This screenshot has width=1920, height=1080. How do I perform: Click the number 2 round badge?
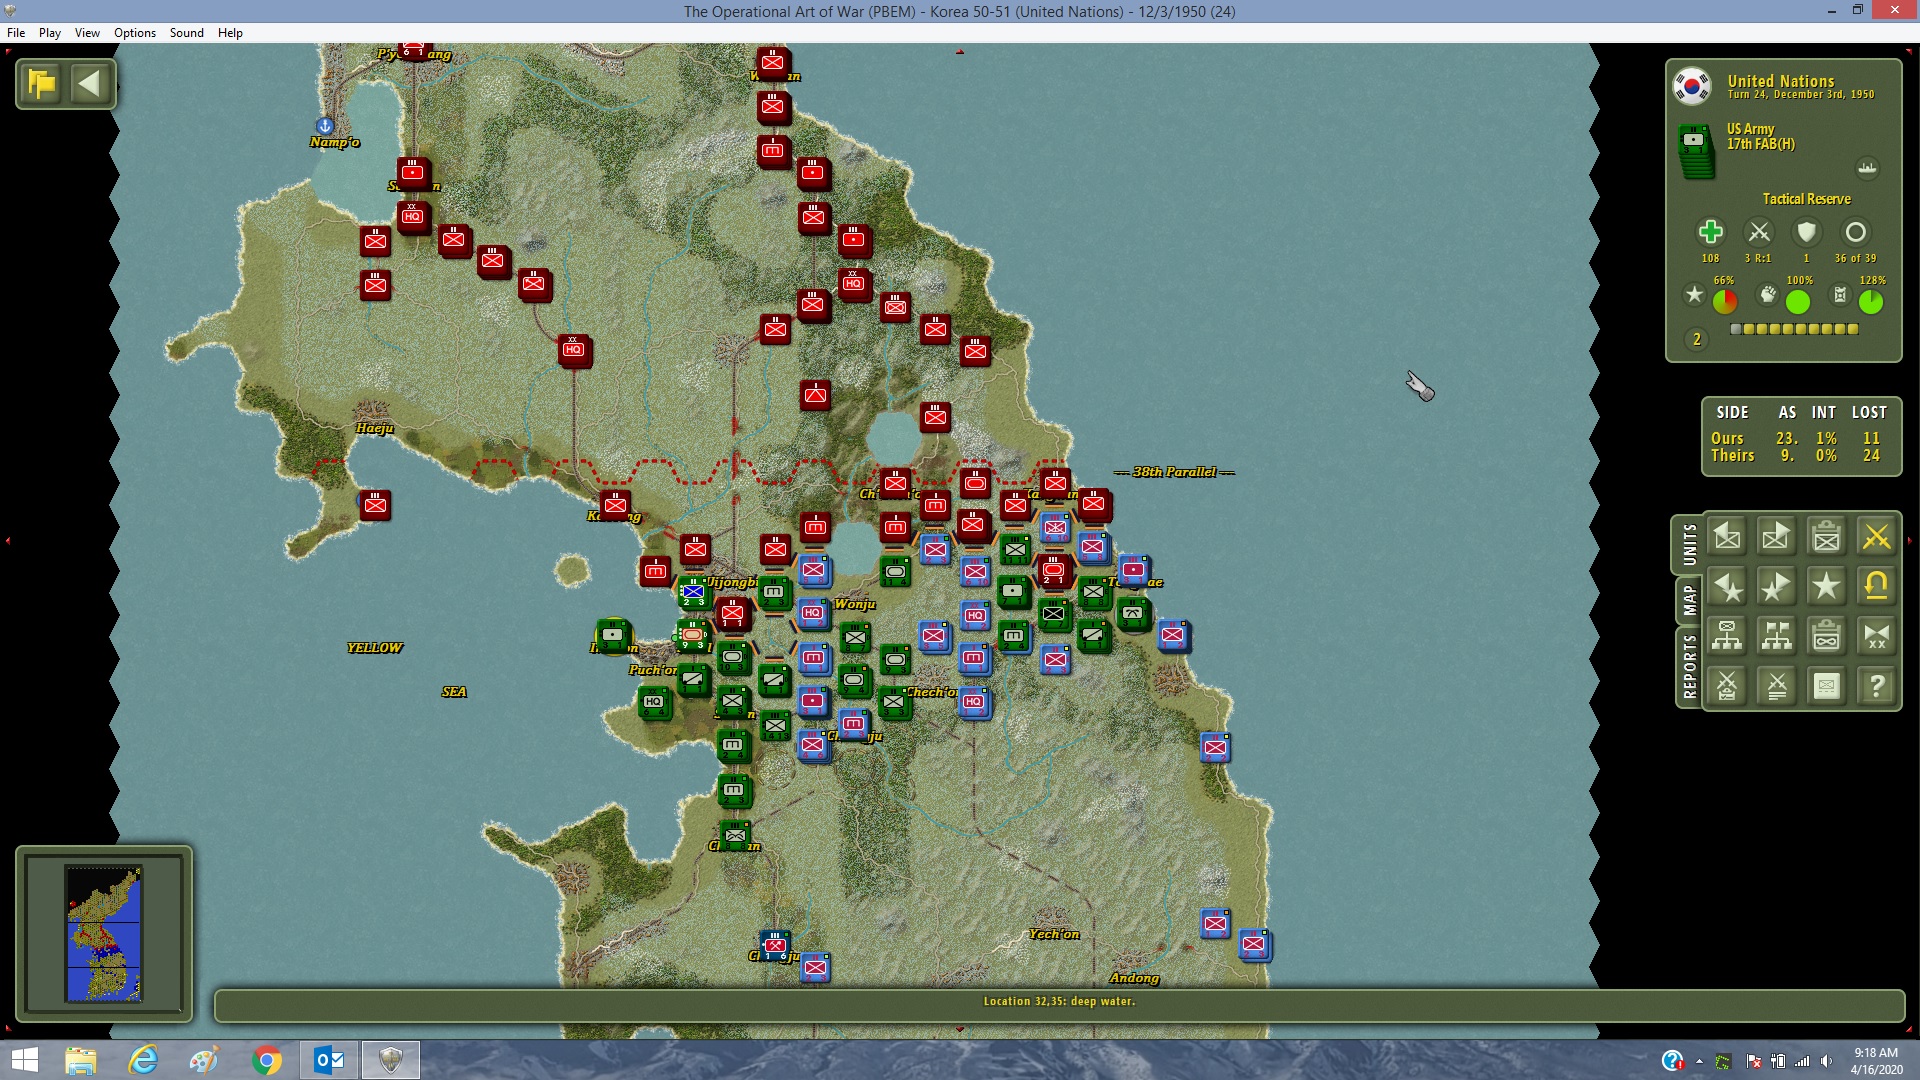1696,340
